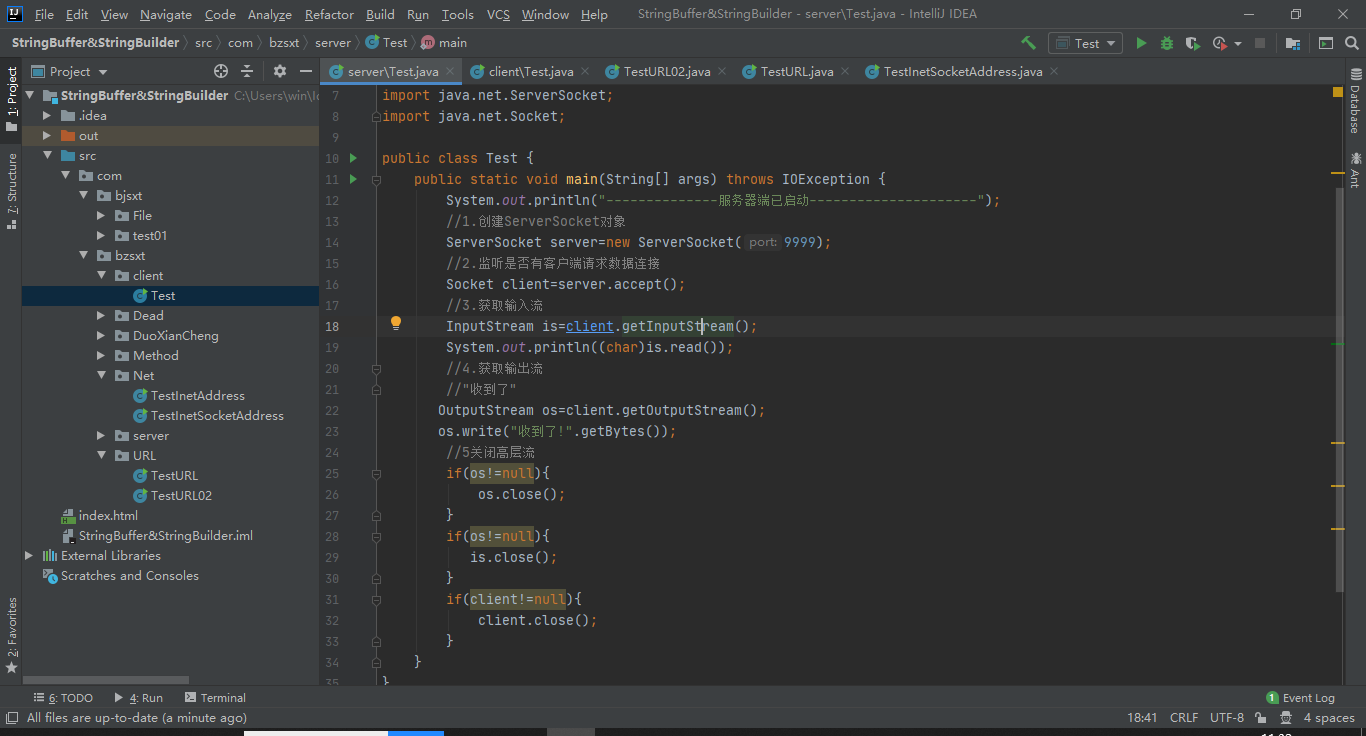Open the VCS menu
The width and height of the screenshot is (1366, 736).
pyautogui.click(x=498, y=14)
